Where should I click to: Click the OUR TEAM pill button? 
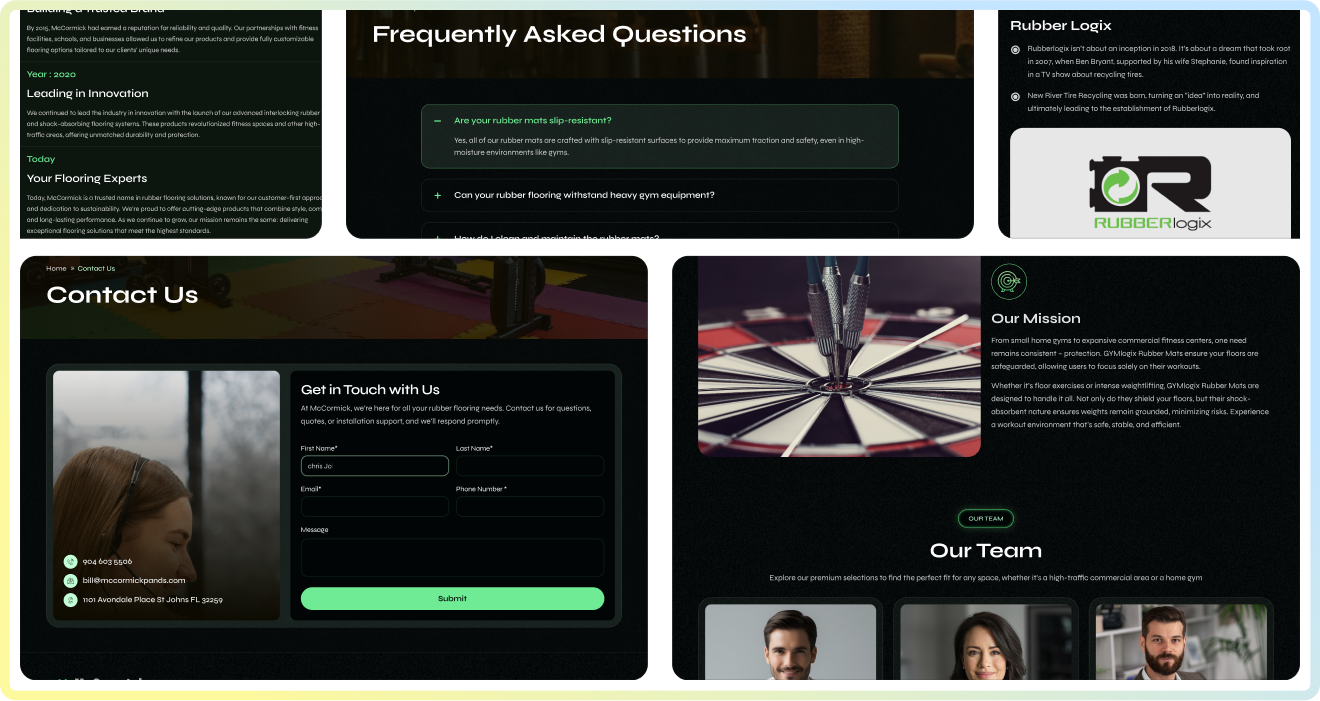[986, 518]
